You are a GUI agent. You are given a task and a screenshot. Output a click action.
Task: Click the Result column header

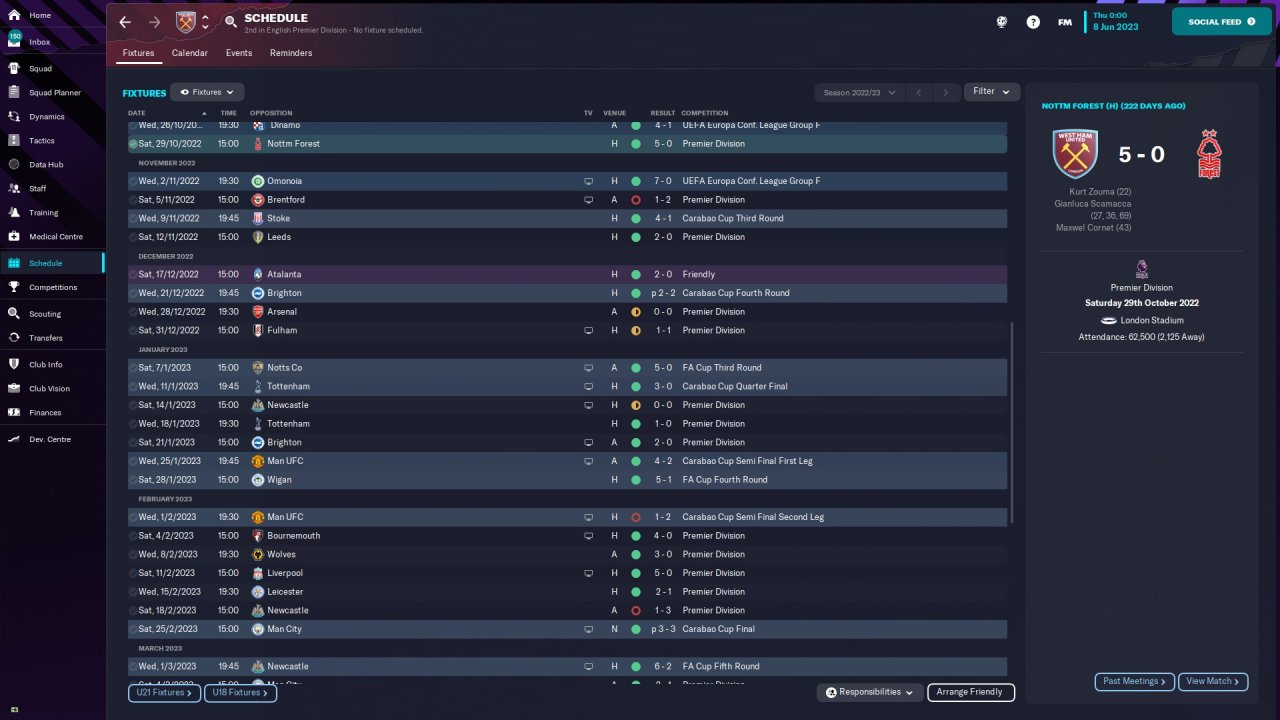tap(663, 113)
